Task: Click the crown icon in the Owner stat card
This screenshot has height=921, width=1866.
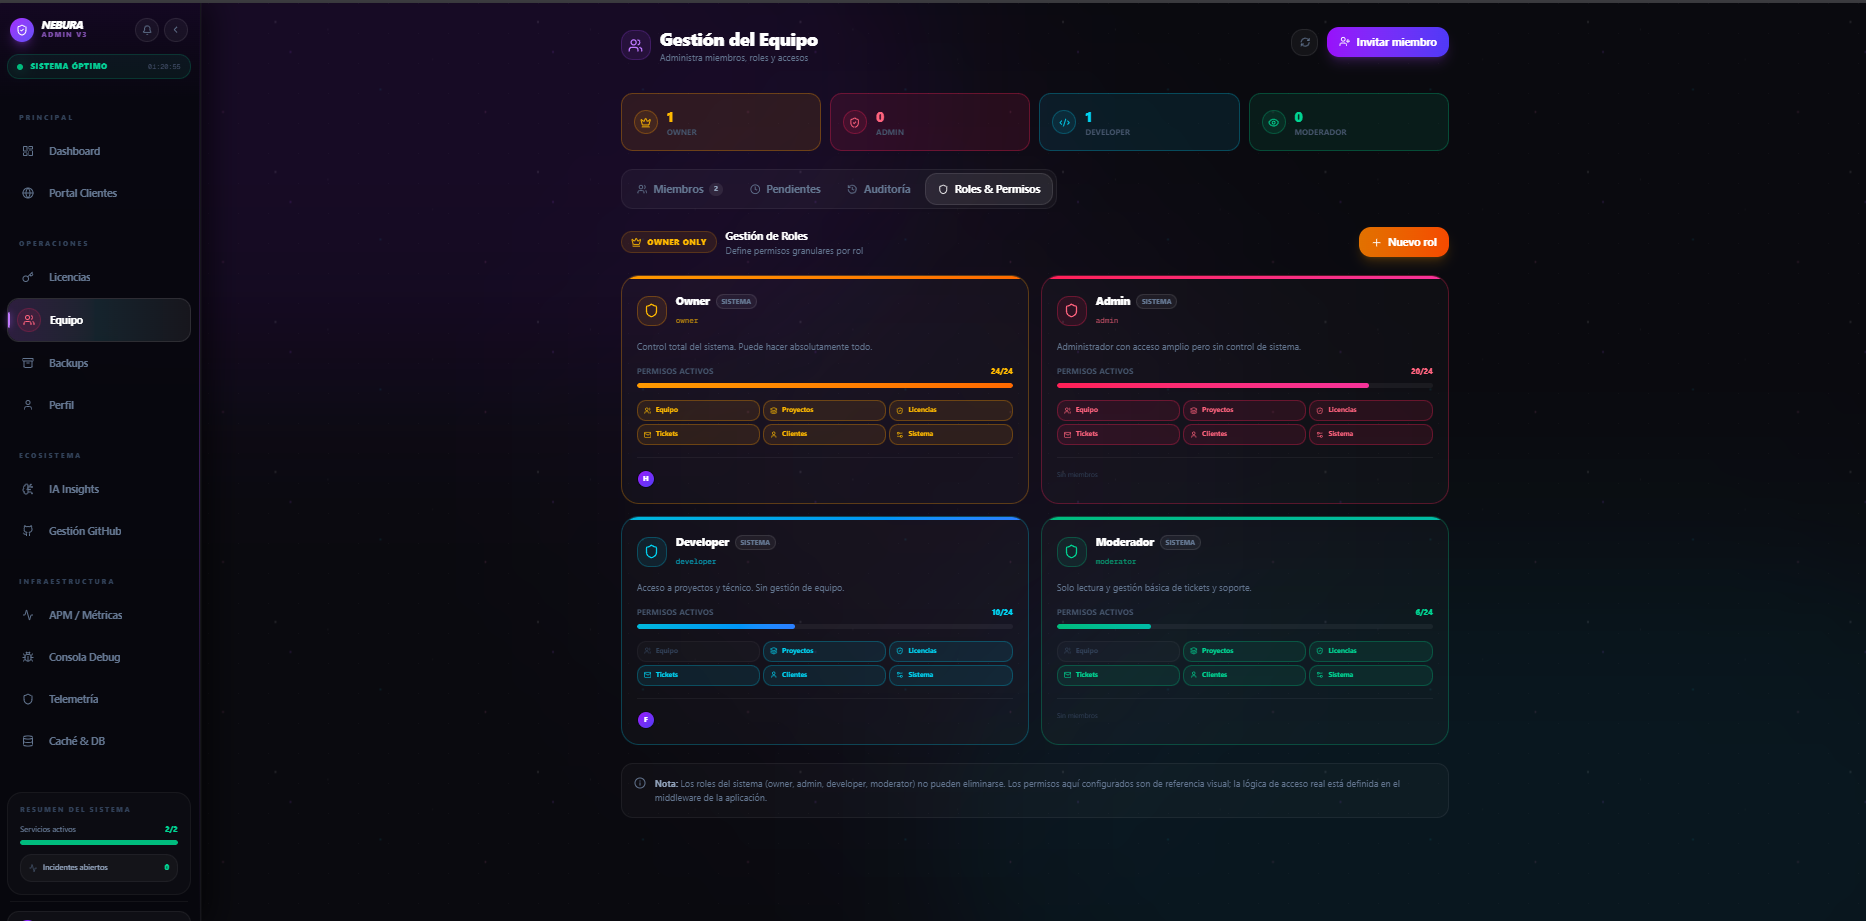Action: (646, 122)
